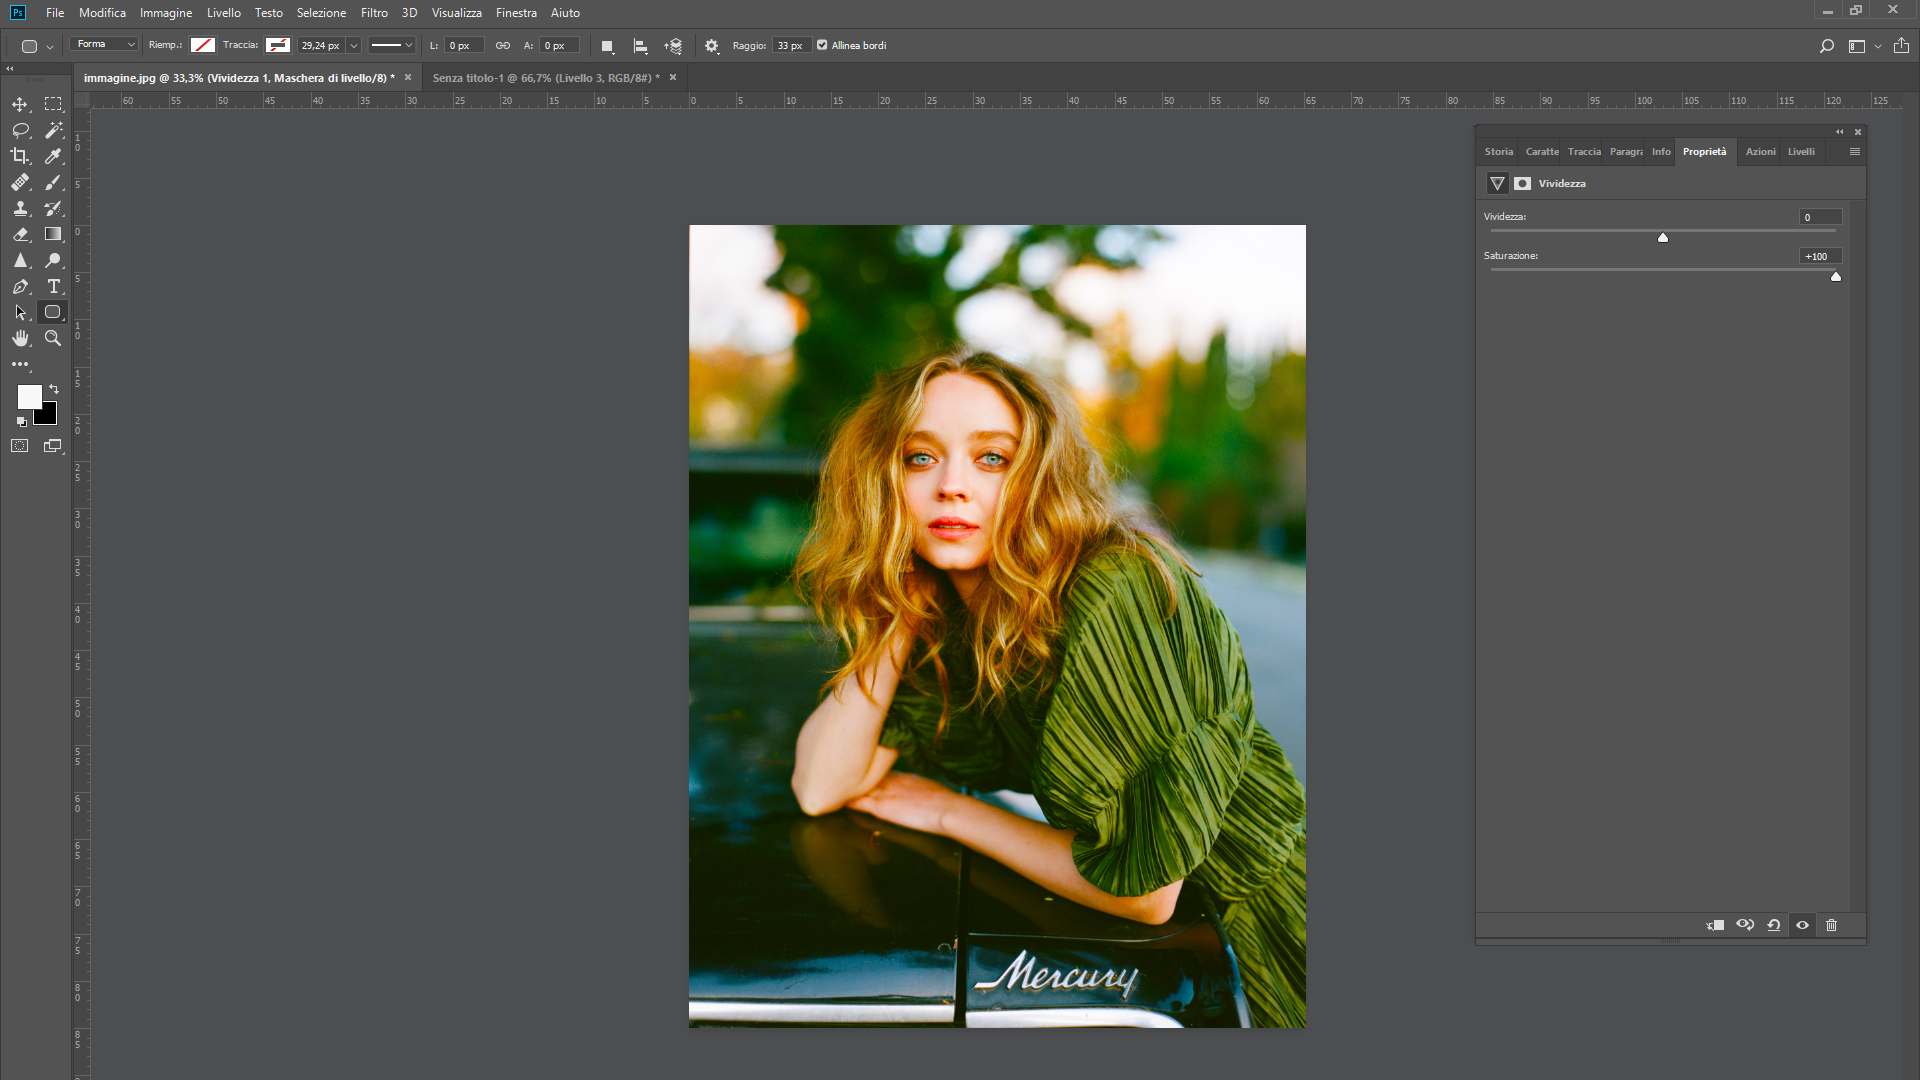Image resolution: width=1920 pixels, height=1080 pixels.
Task: Reset Vividezza adjustment to defaults
Action: click(x=1773, y=925)
